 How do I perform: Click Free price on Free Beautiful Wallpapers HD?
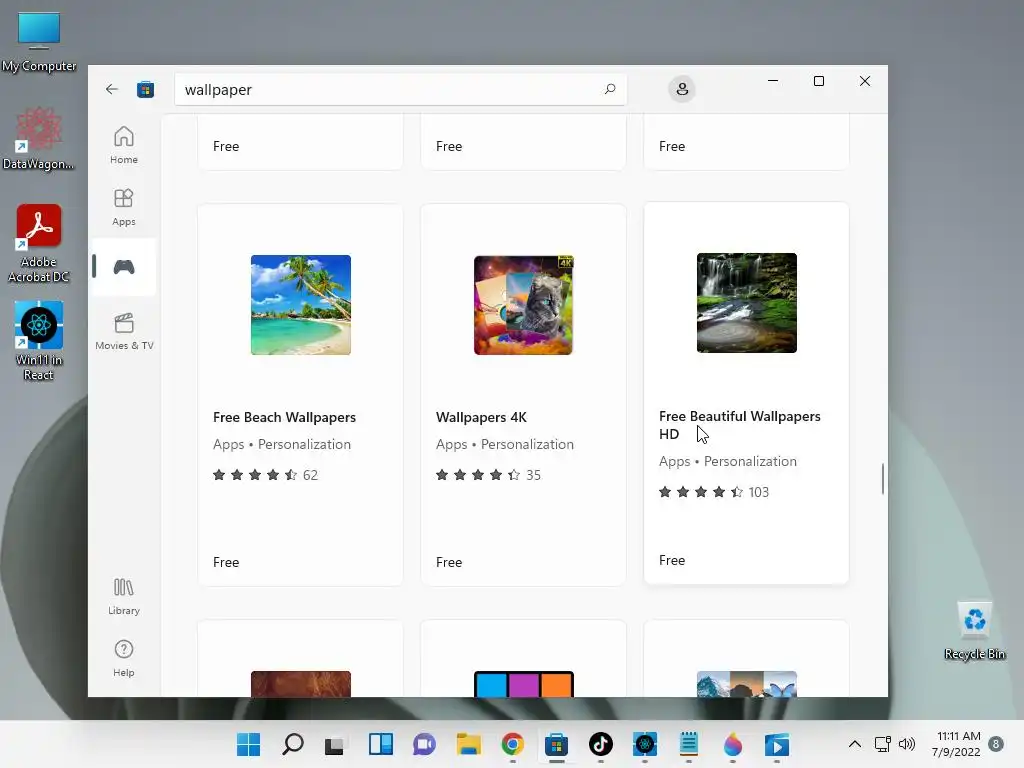tap(672, 560)
